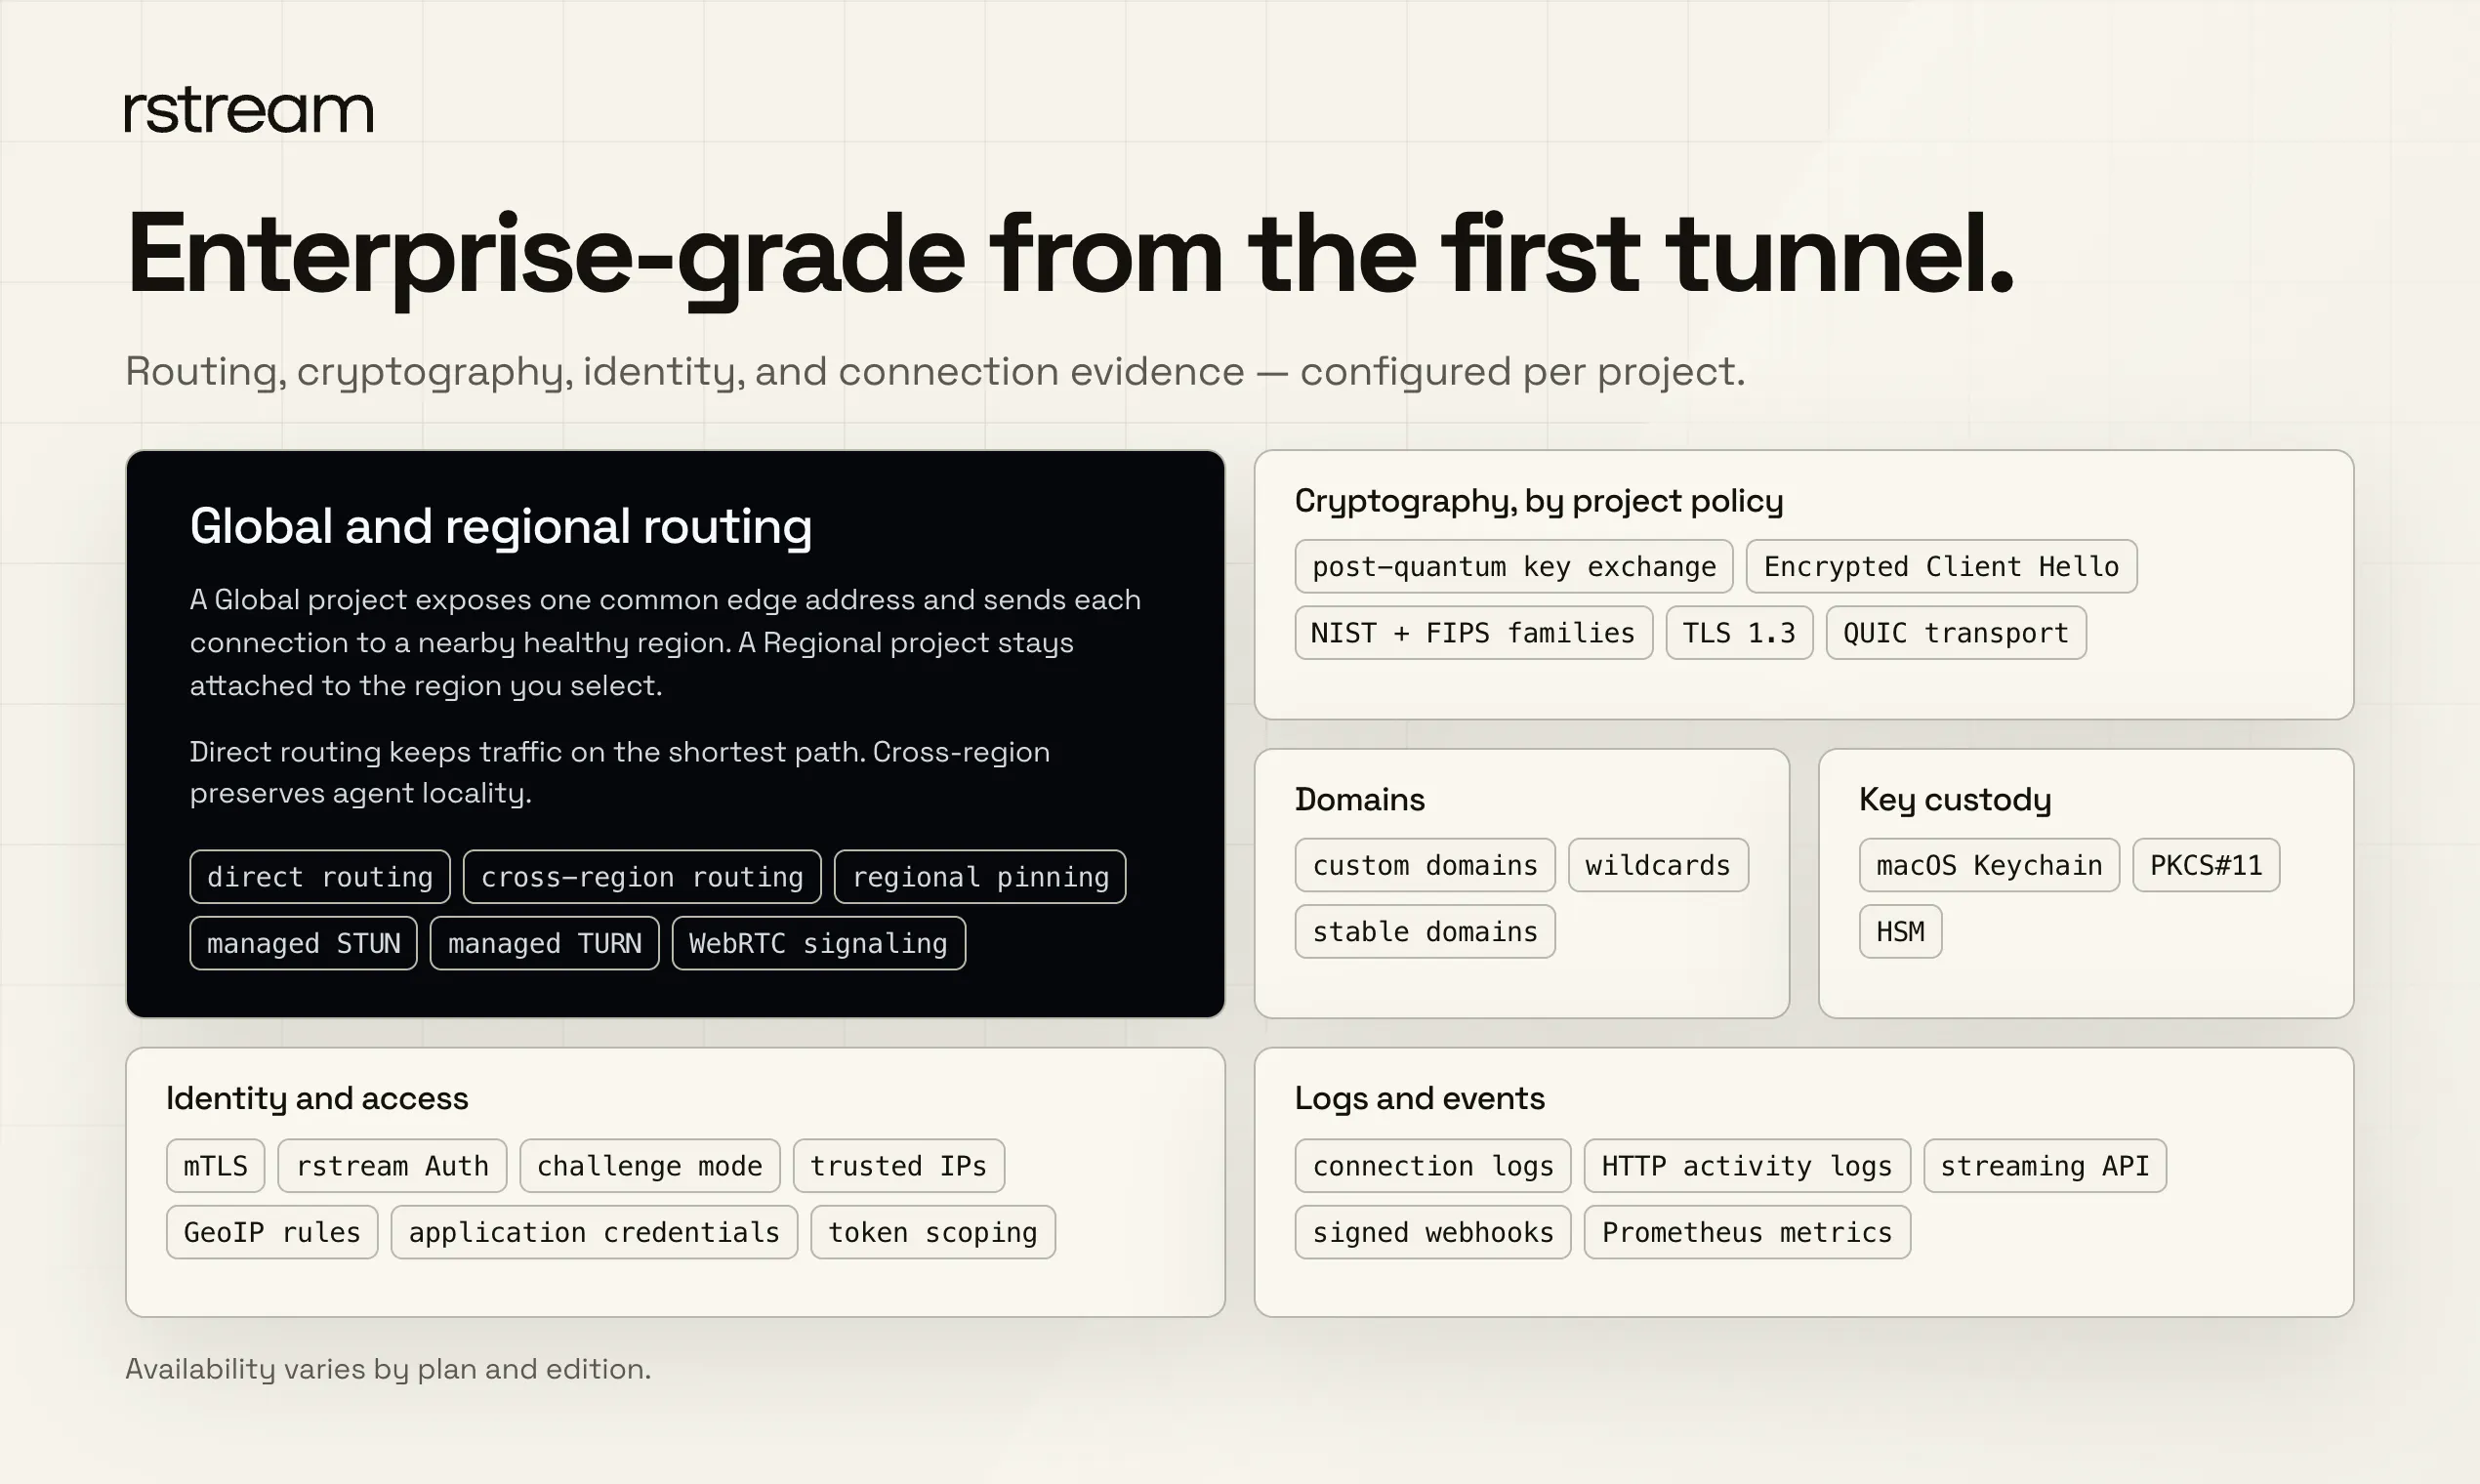This screenshot has width=2480, height=1484.
Task: Click the 'connection logs' tag
Action: coord(1433,1166)
